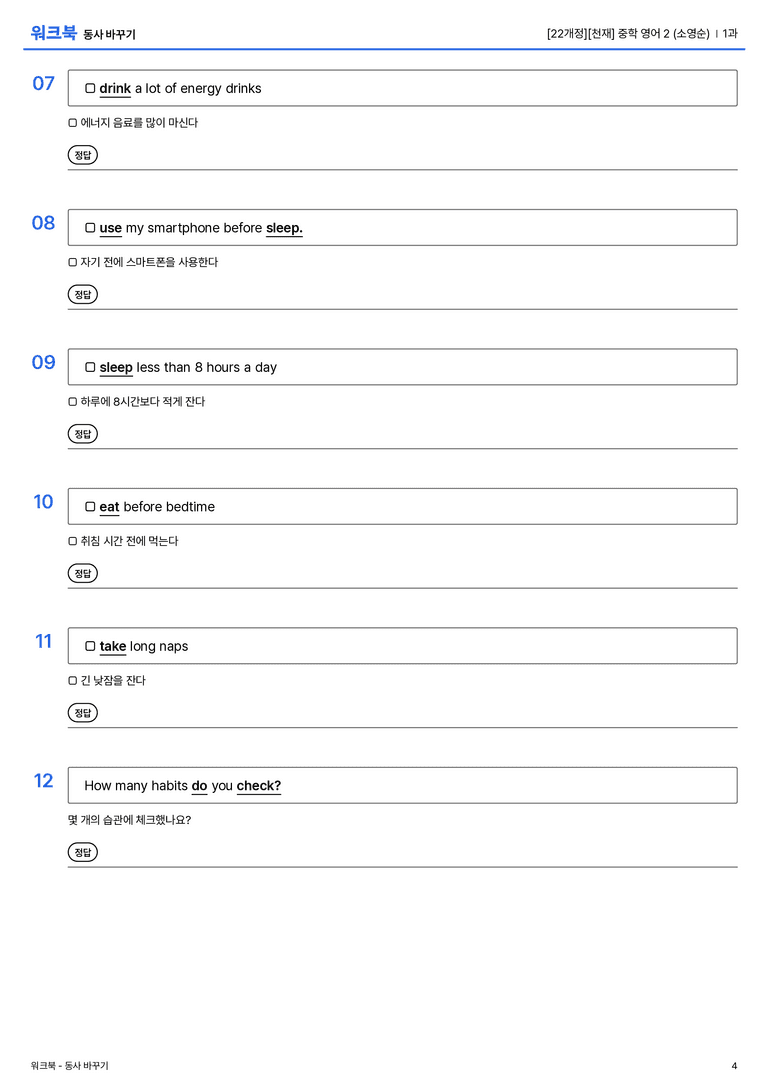Click the 정답 badge under question 10

click(82, 573)
